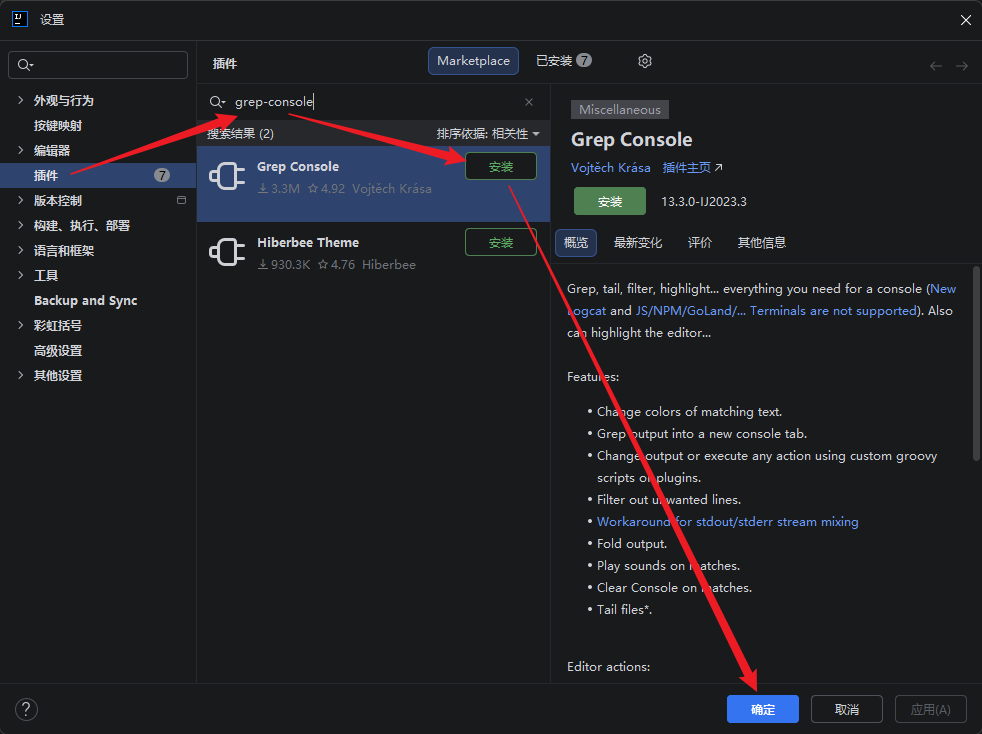This screenshot has height=734, width=982.
Task: Click the settings search input field
Action: pyautogui.click(x=98, y=65)
